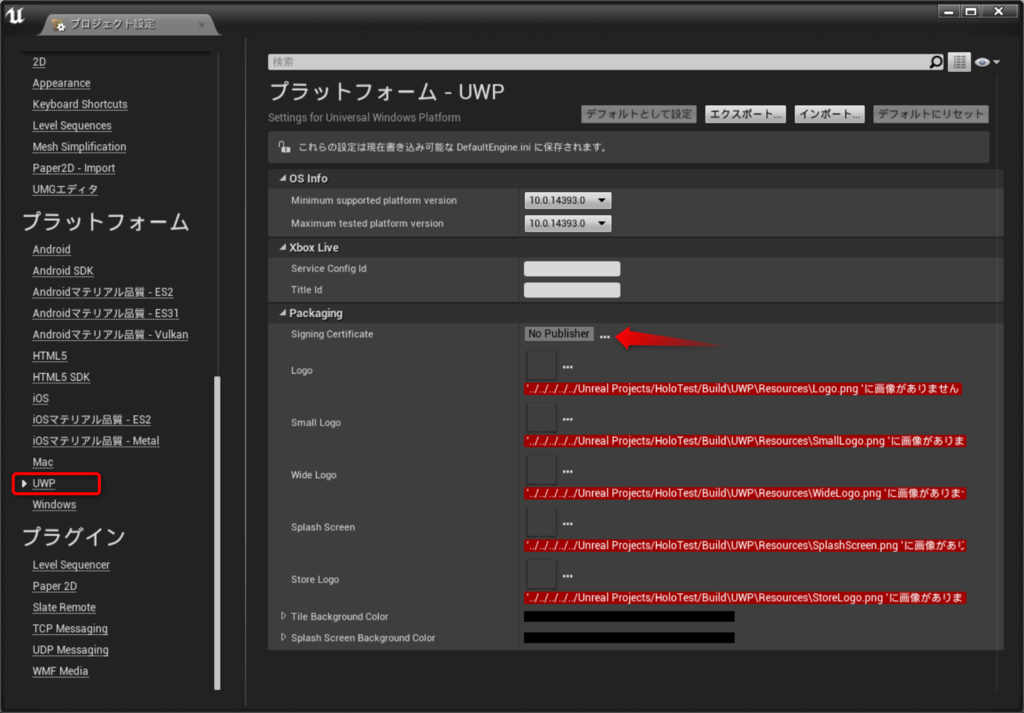Viewport: 1024px width, 713px height.
Task: Open the Store Logo browse ellipsis
Action: tap(568, 576)
